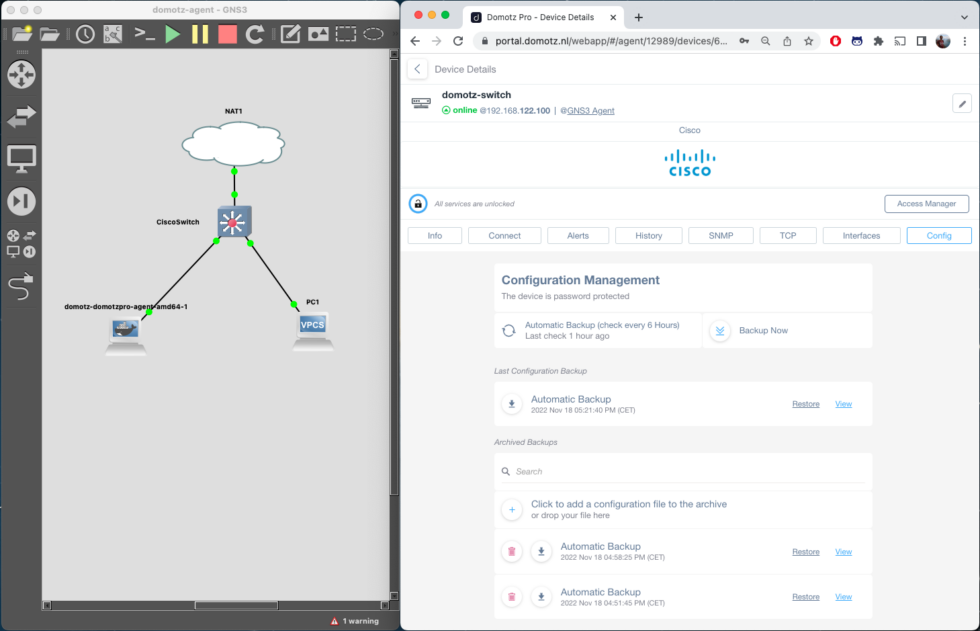This screenshot has height=631, width=980.
Task: Delete the first archived backup
Action: pyautogui.click(x=511, y=551)
